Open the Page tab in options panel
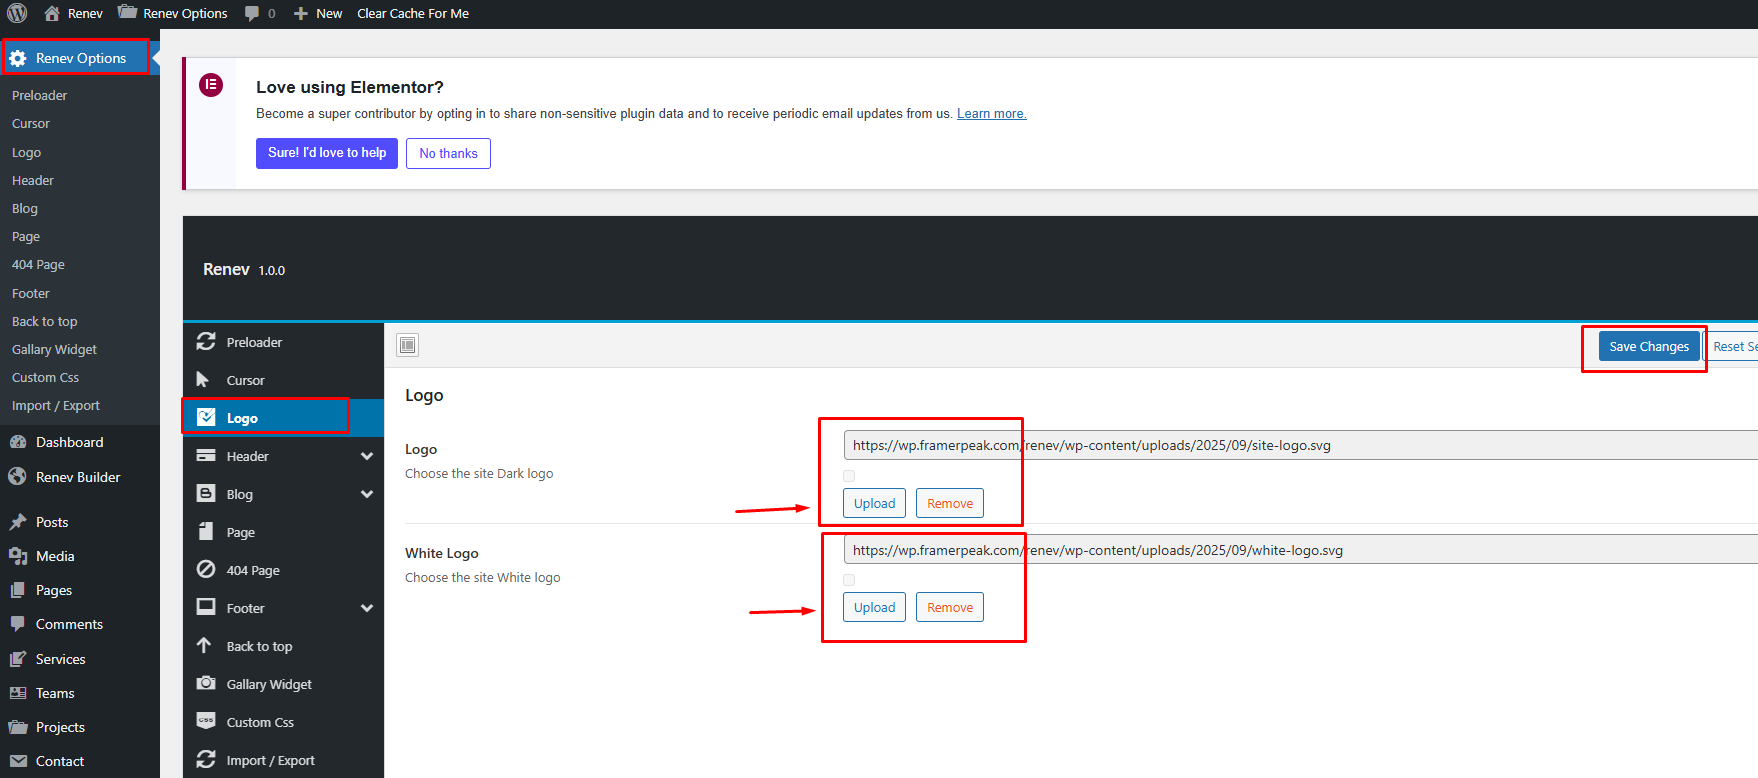 click(x=283, y=532)
